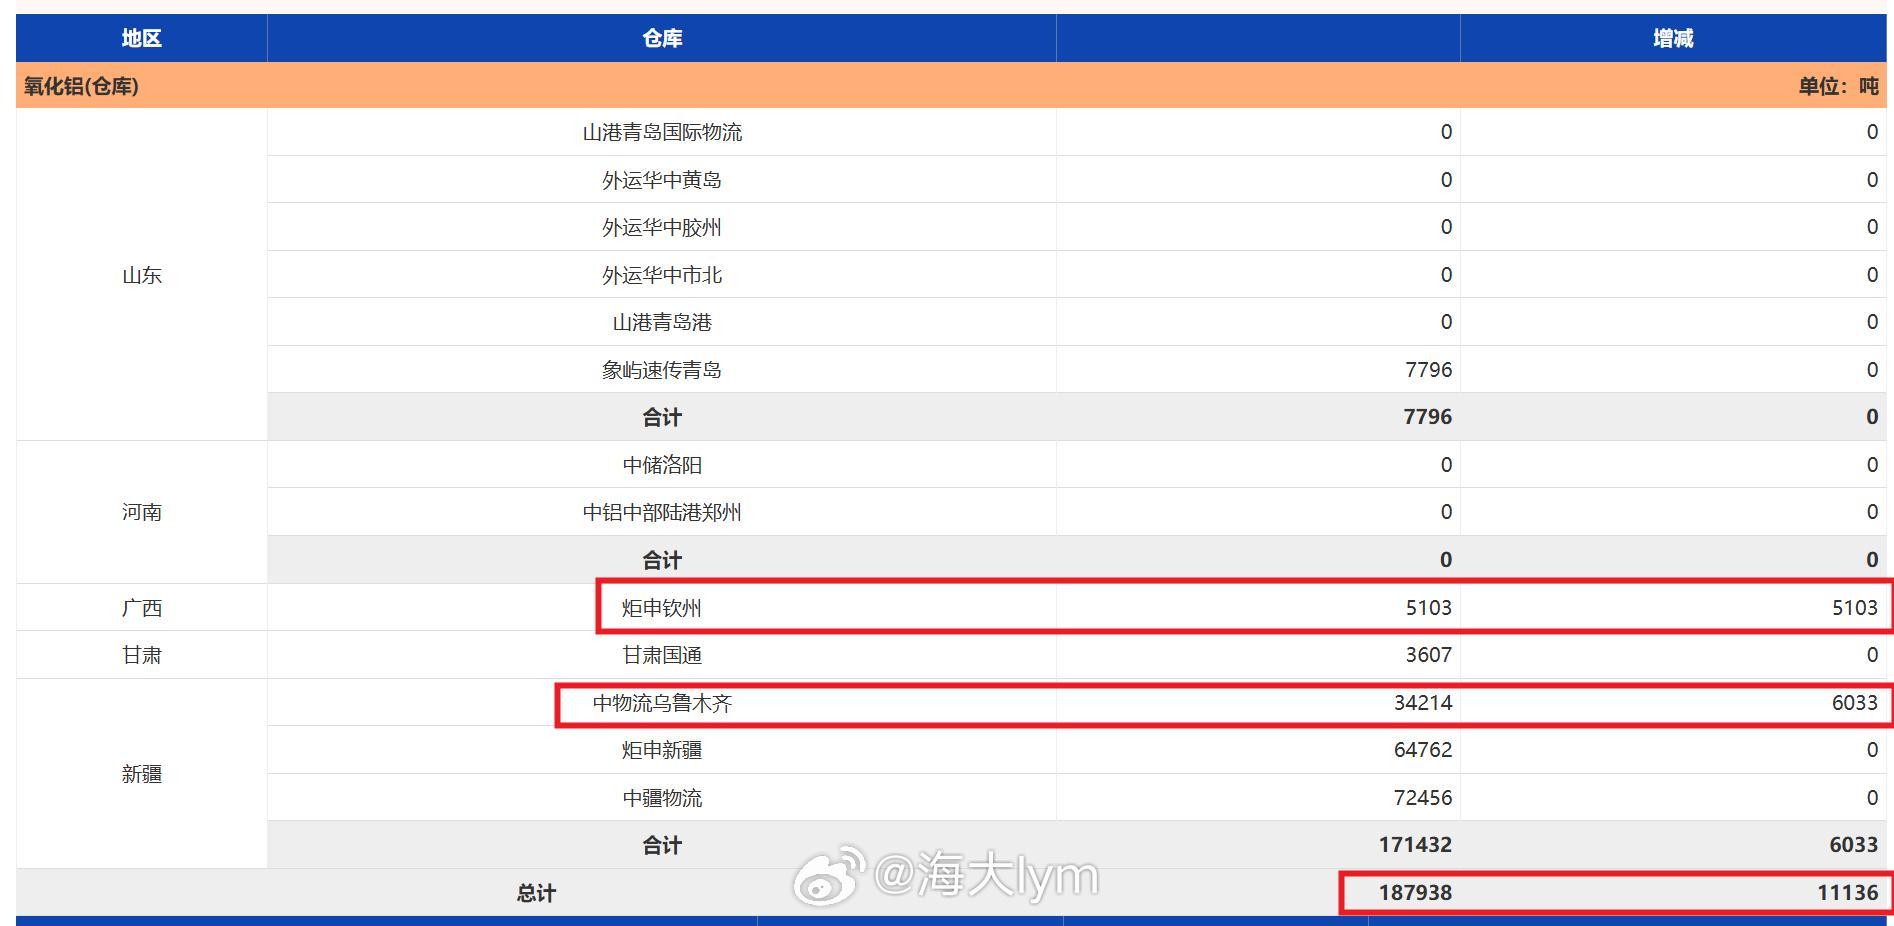
Task: Select the 新疆 region cell
Action: [x=139, y=773]
